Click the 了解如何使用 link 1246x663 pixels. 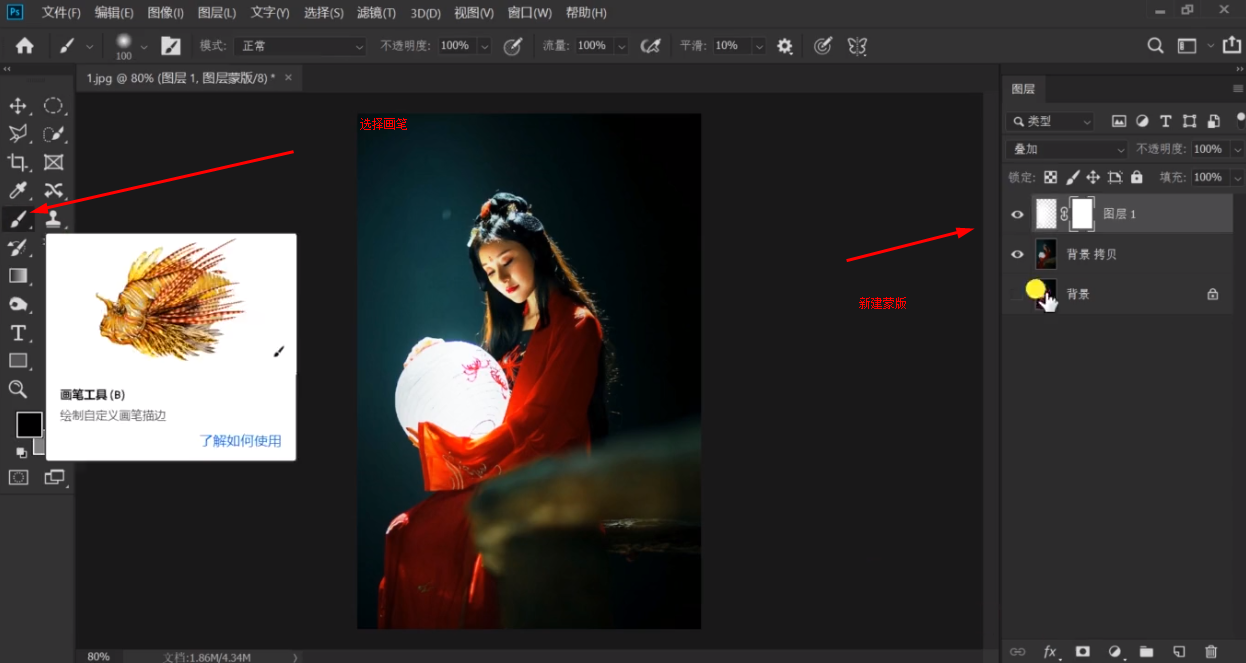[240, 441]
